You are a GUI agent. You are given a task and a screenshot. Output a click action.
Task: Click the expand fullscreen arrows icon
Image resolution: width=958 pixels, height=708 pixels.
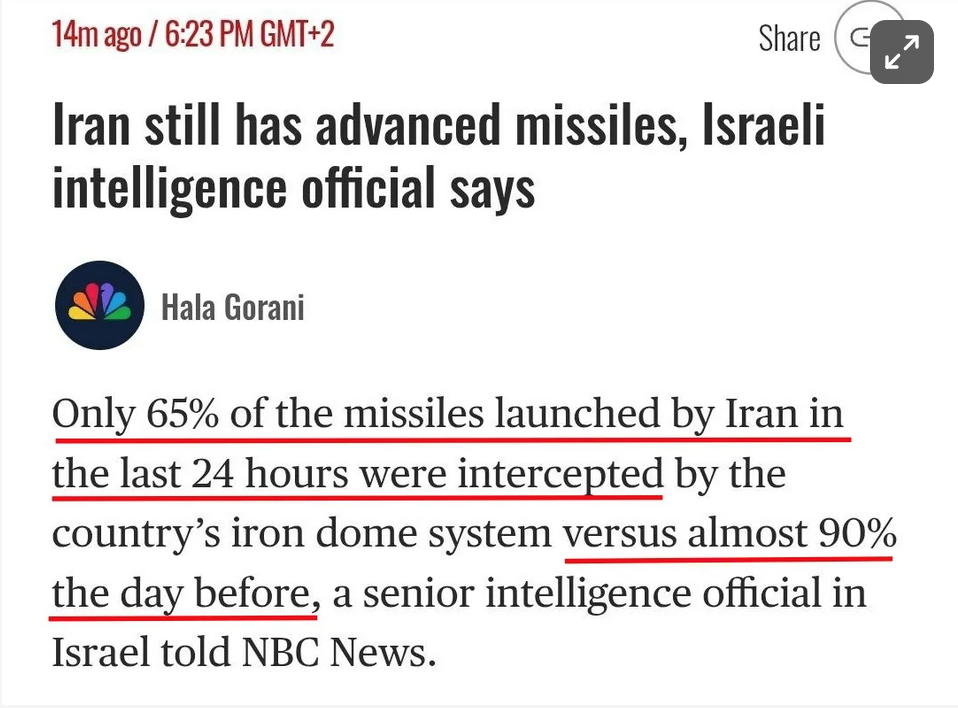902,52
